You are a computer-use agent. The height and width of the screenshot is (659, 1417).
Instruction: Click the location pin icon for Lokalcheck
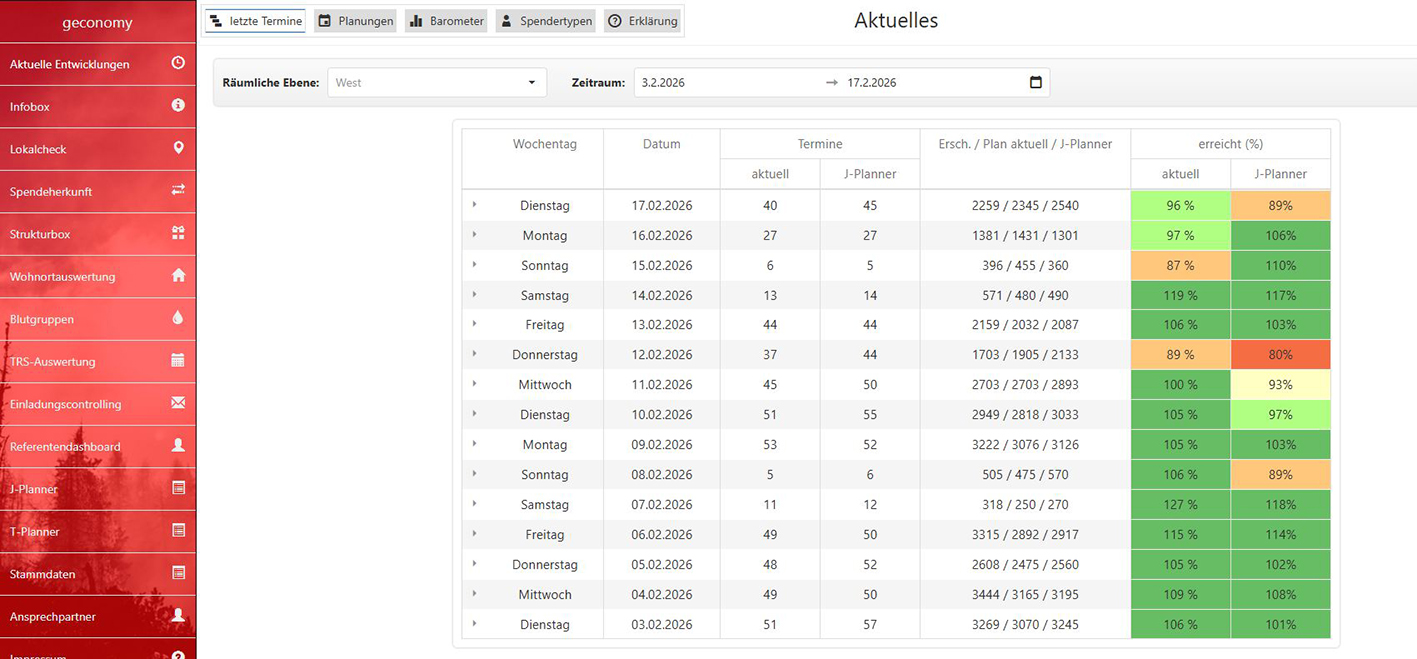[178, 148]
